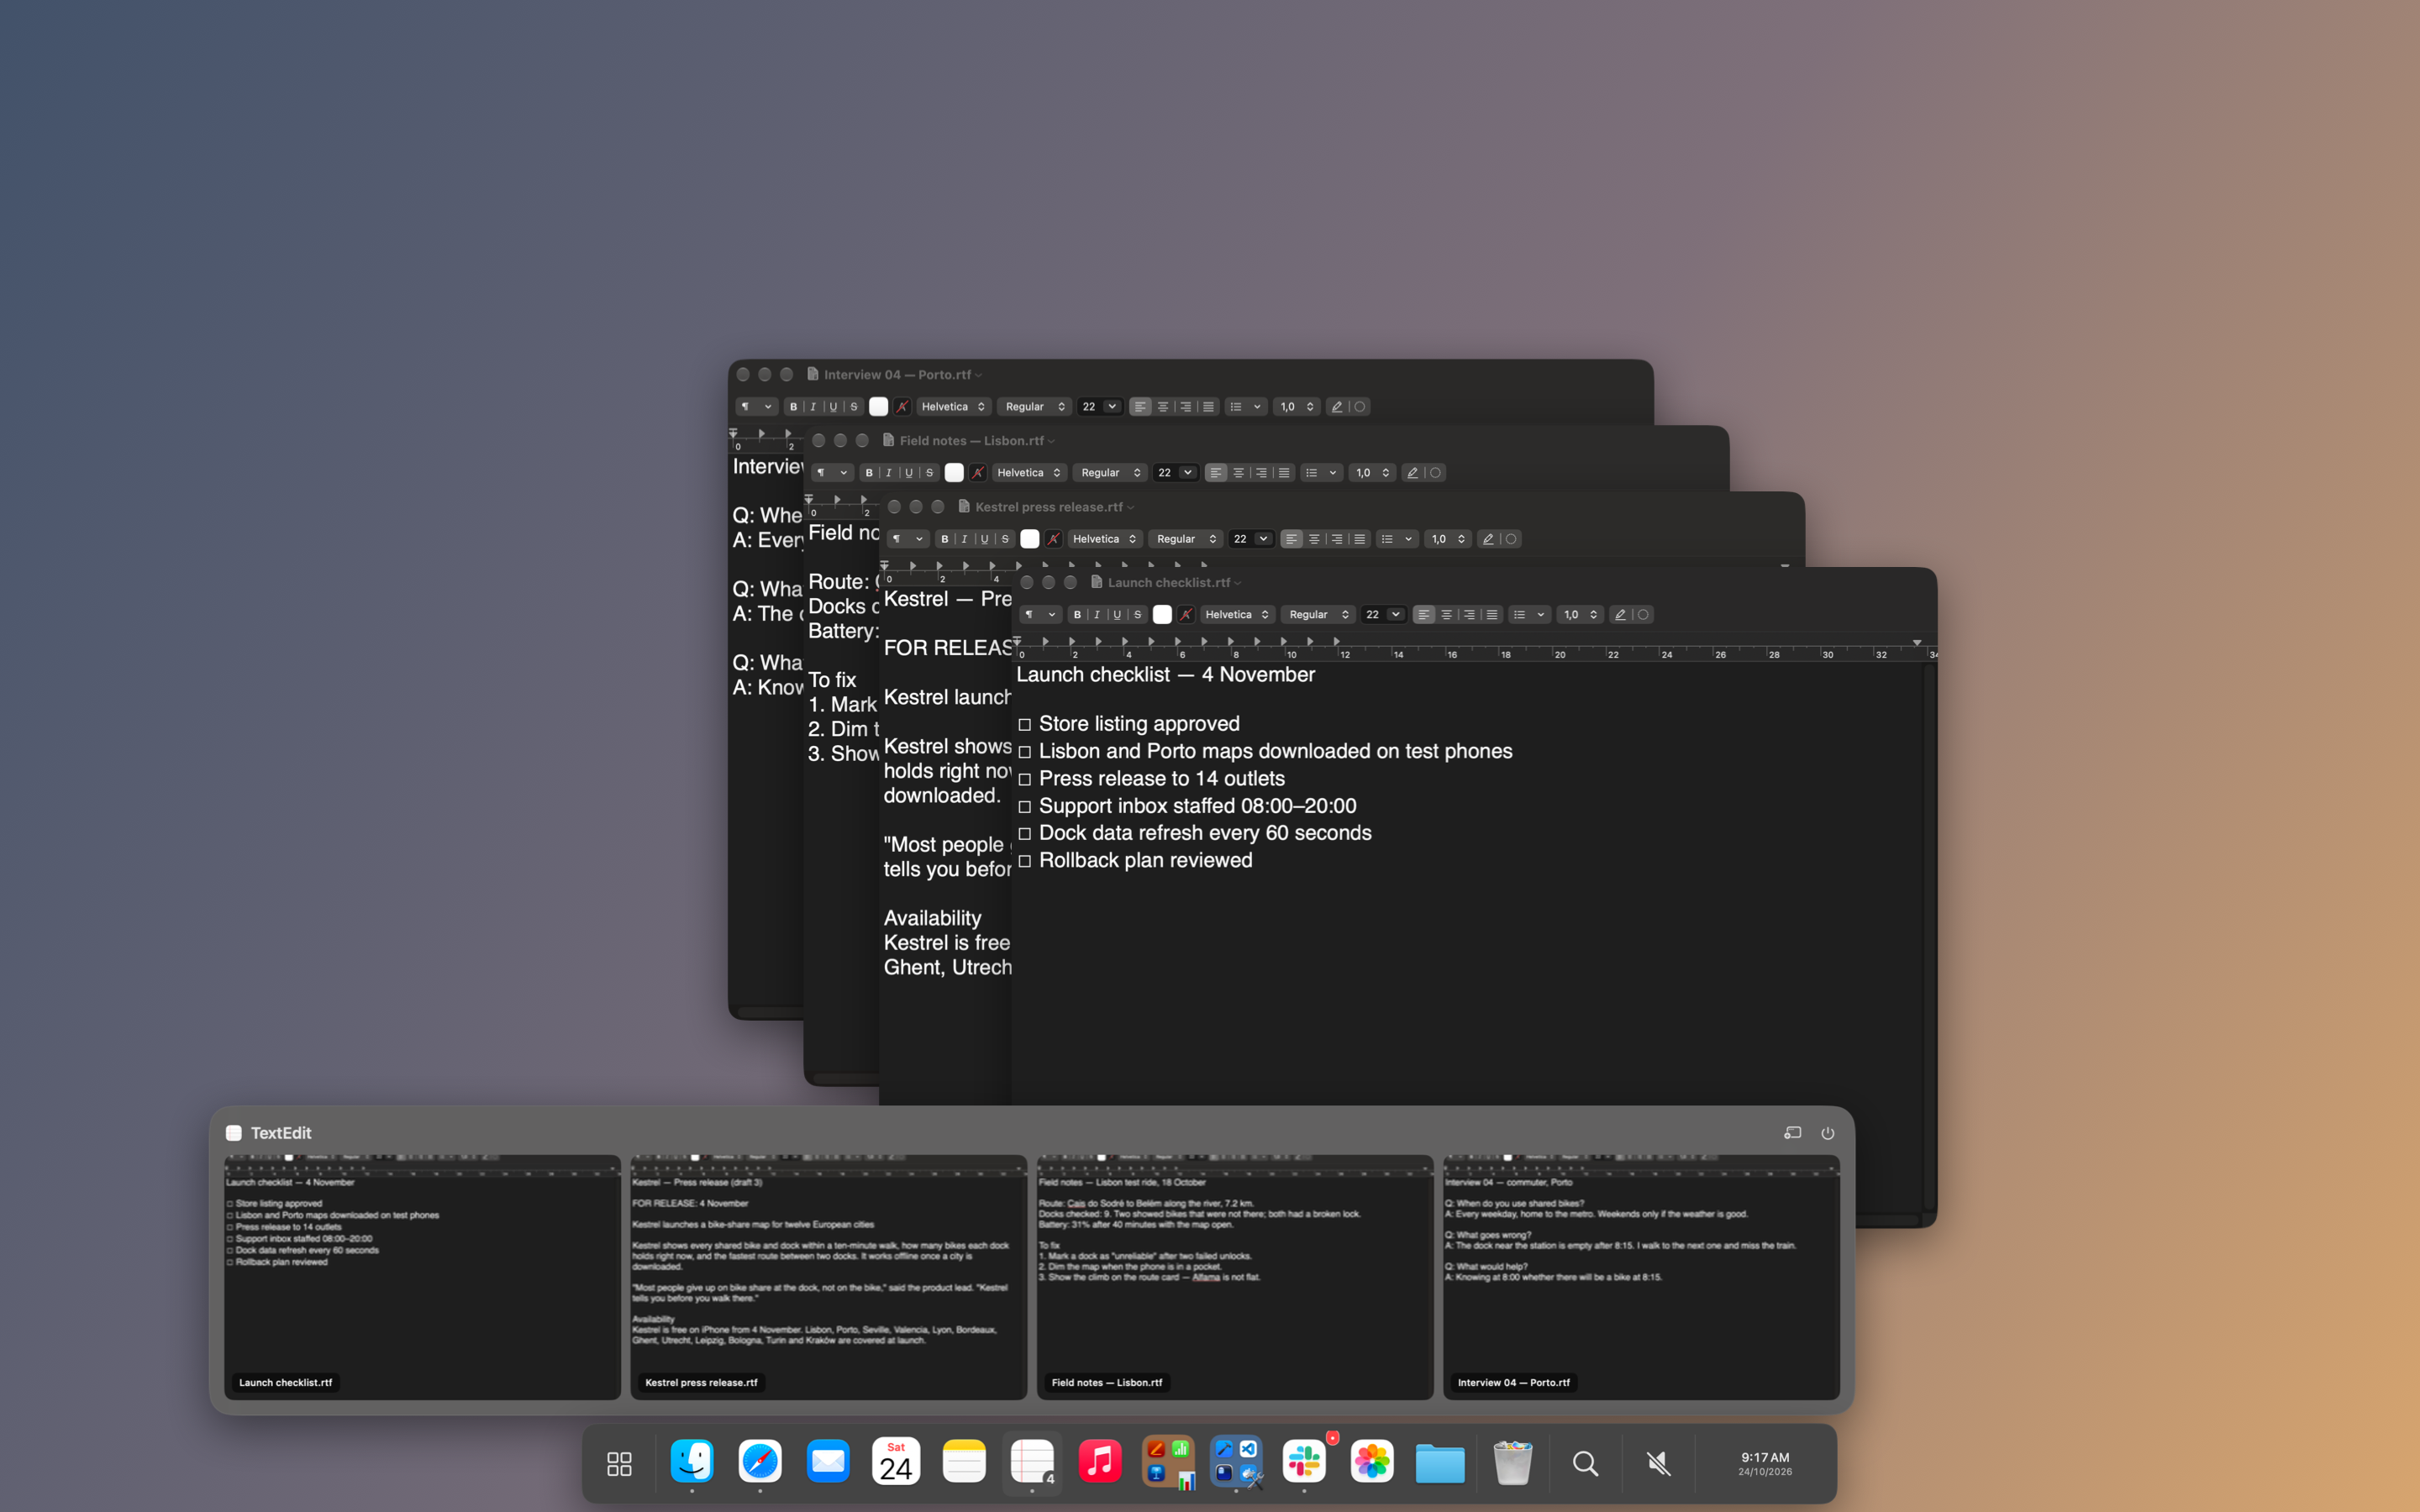Open text color swatch in Launch checklist
The image size is (2420, 1512).
[1162, 614]
